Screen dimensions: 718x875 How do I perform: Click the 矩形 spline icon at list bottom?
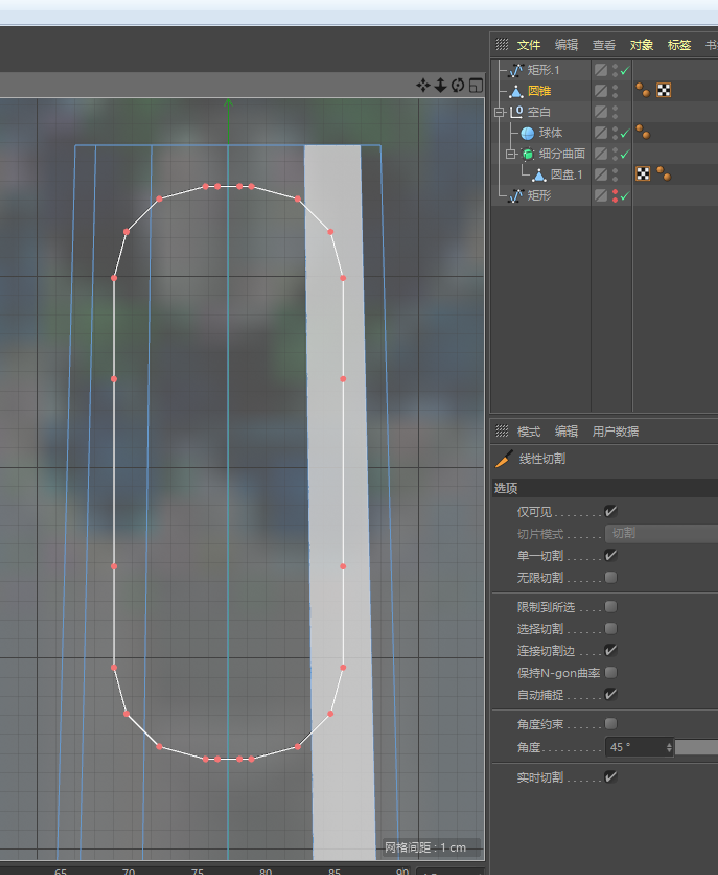(516, 196)
